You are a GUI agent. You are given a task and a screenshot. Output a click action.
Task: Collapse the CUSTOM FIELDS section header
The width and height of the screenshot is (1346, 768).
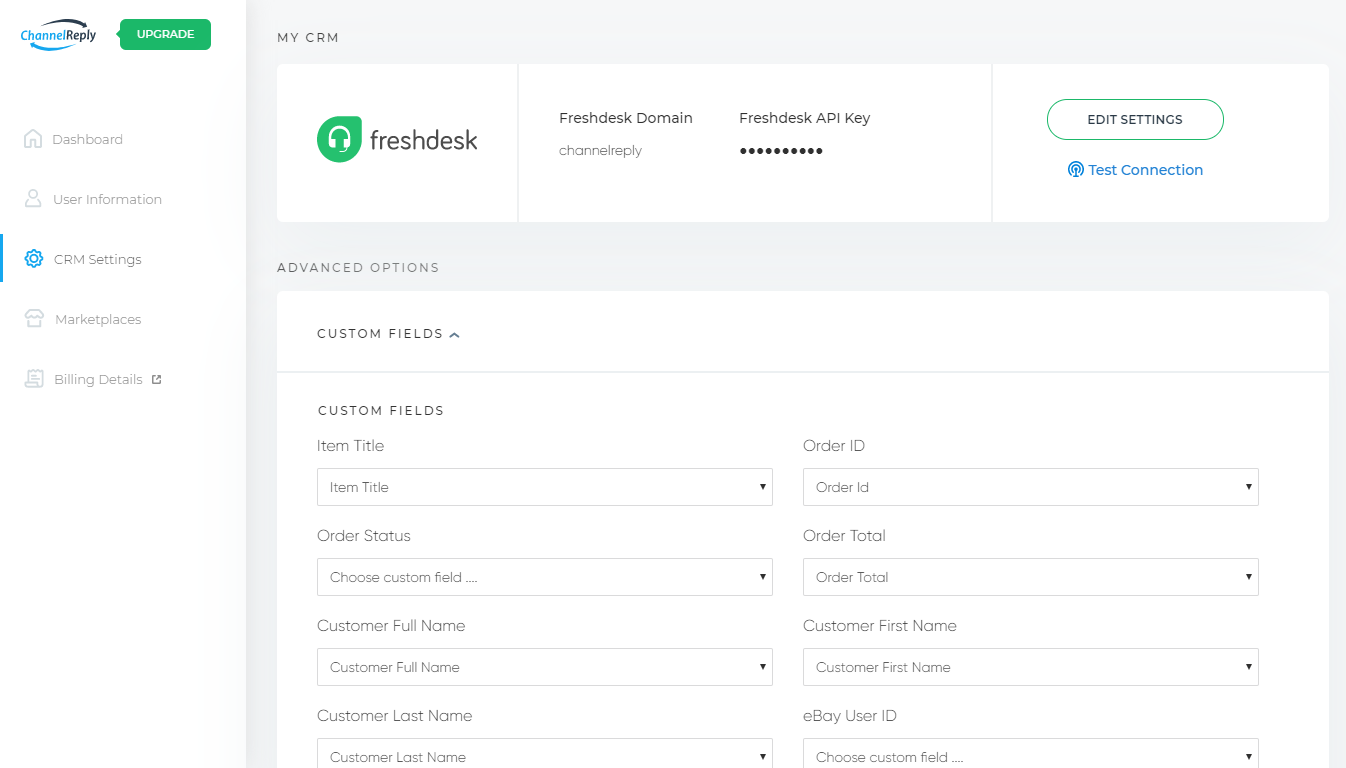pos(389,334)
